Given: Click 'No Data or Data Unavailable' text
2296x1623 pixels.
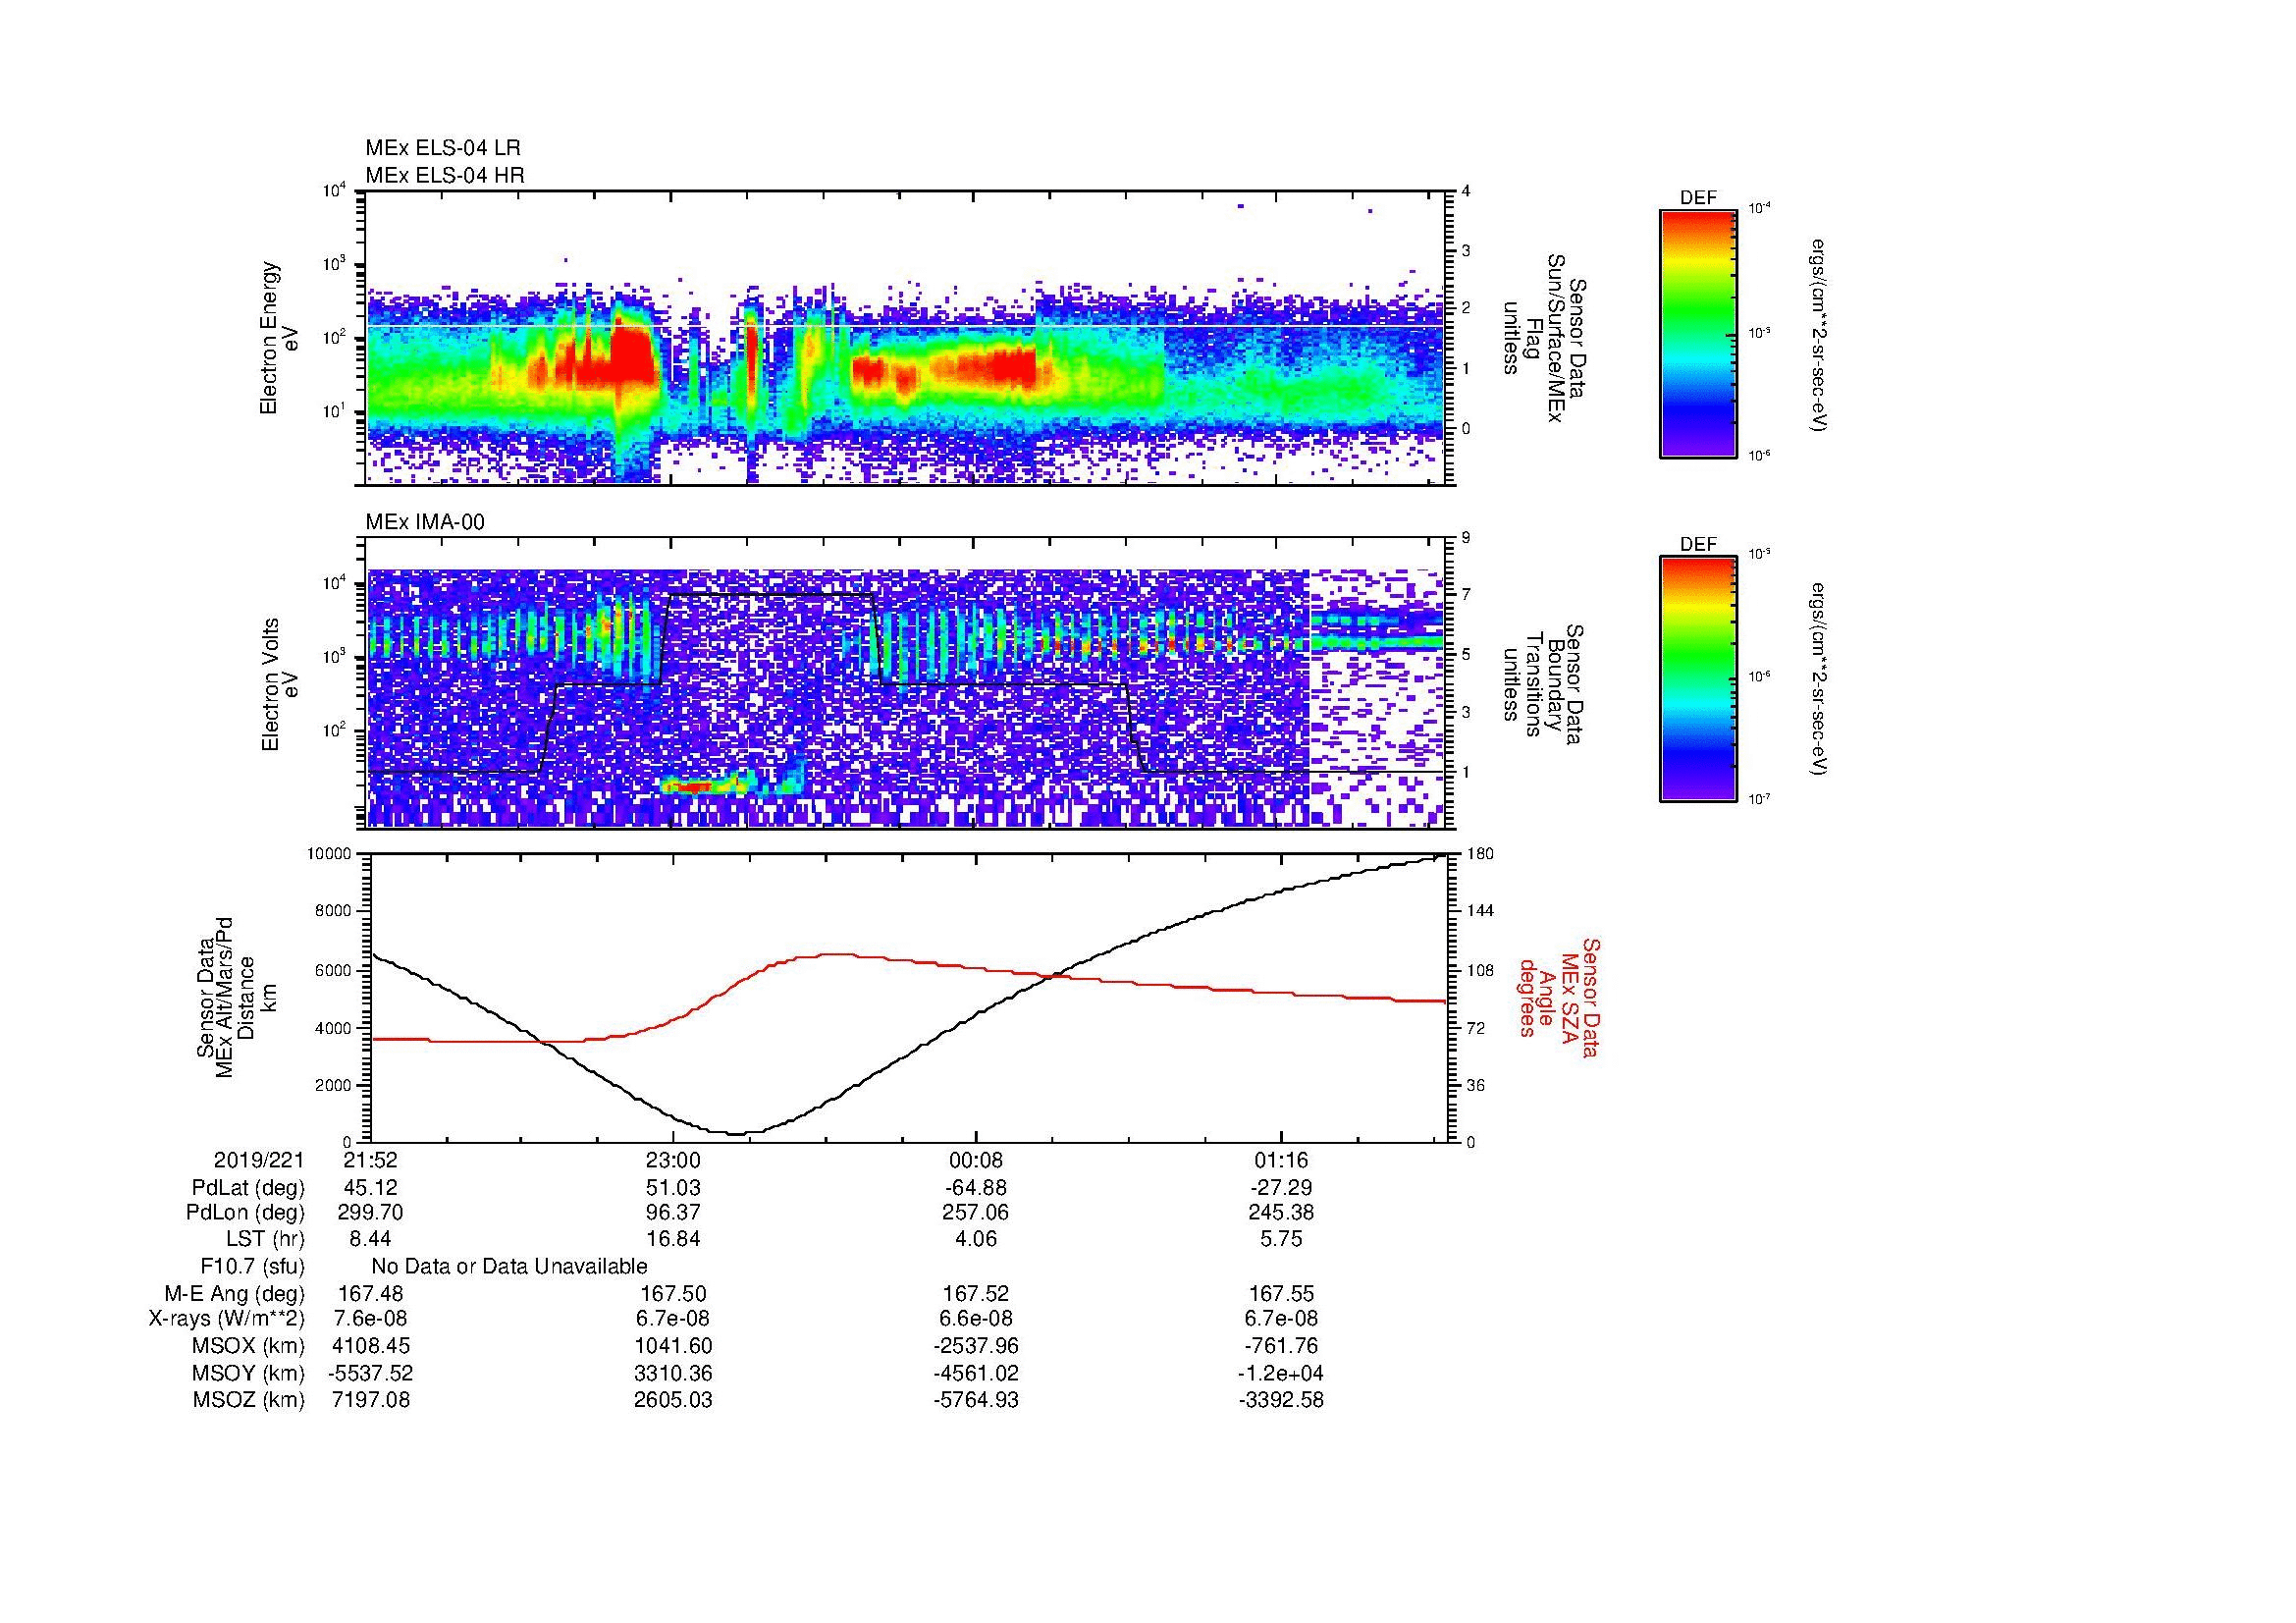Looking at the screenshot, I should [509, 1266].
